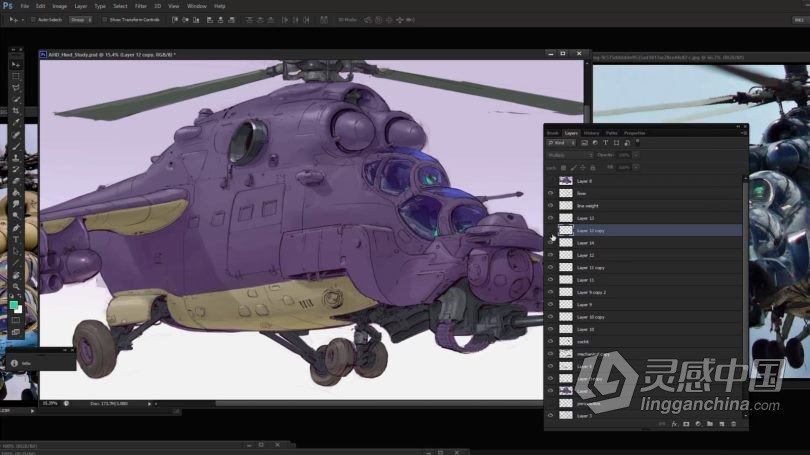Filter layers by smart object icon
The width and height of the screenshot is (810, 455).
[x=627, y=143]
